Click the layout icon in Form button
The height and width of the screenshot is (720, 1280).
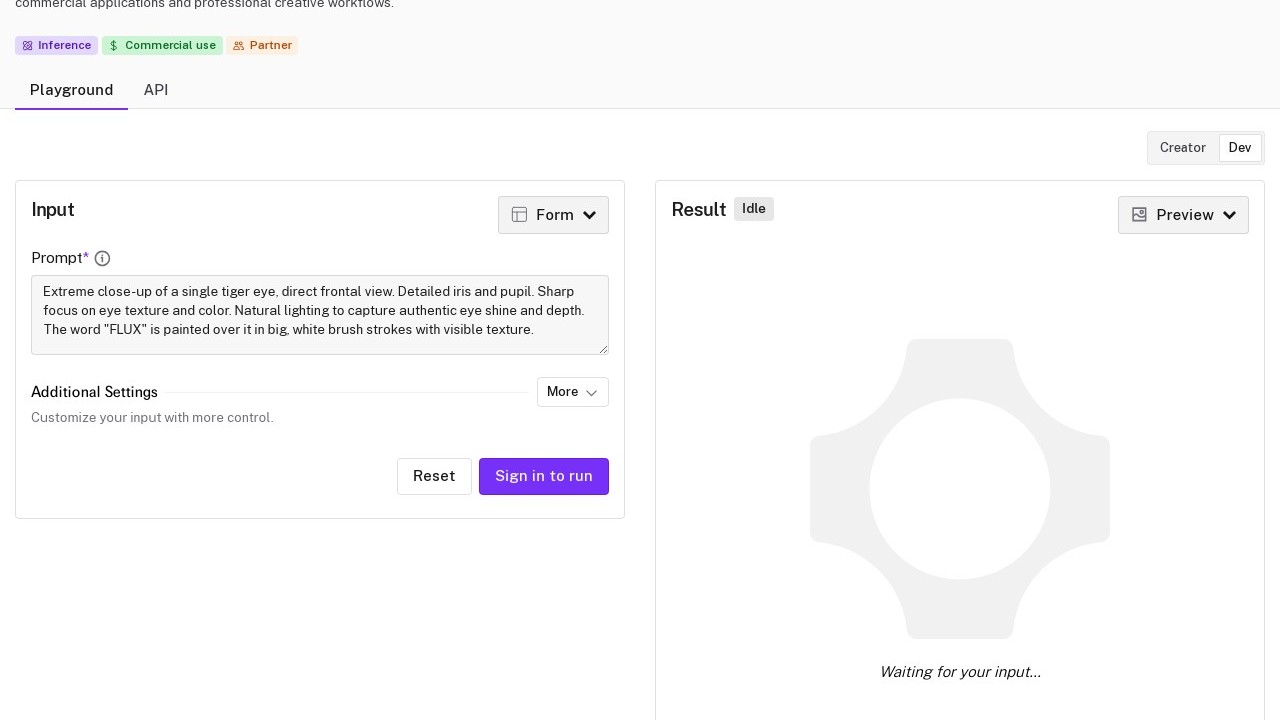coord(519,215)
